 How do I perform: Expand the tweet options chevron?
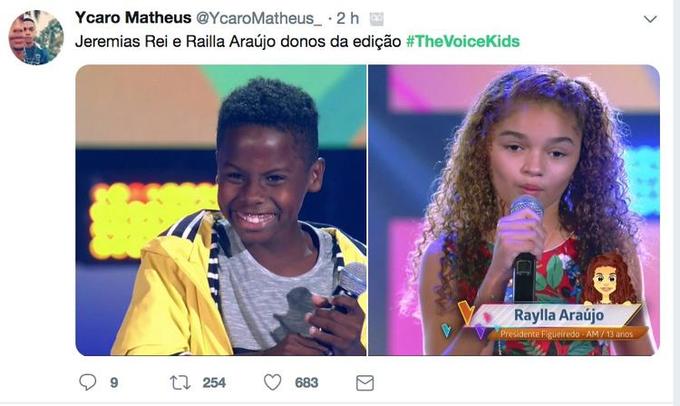650,19
